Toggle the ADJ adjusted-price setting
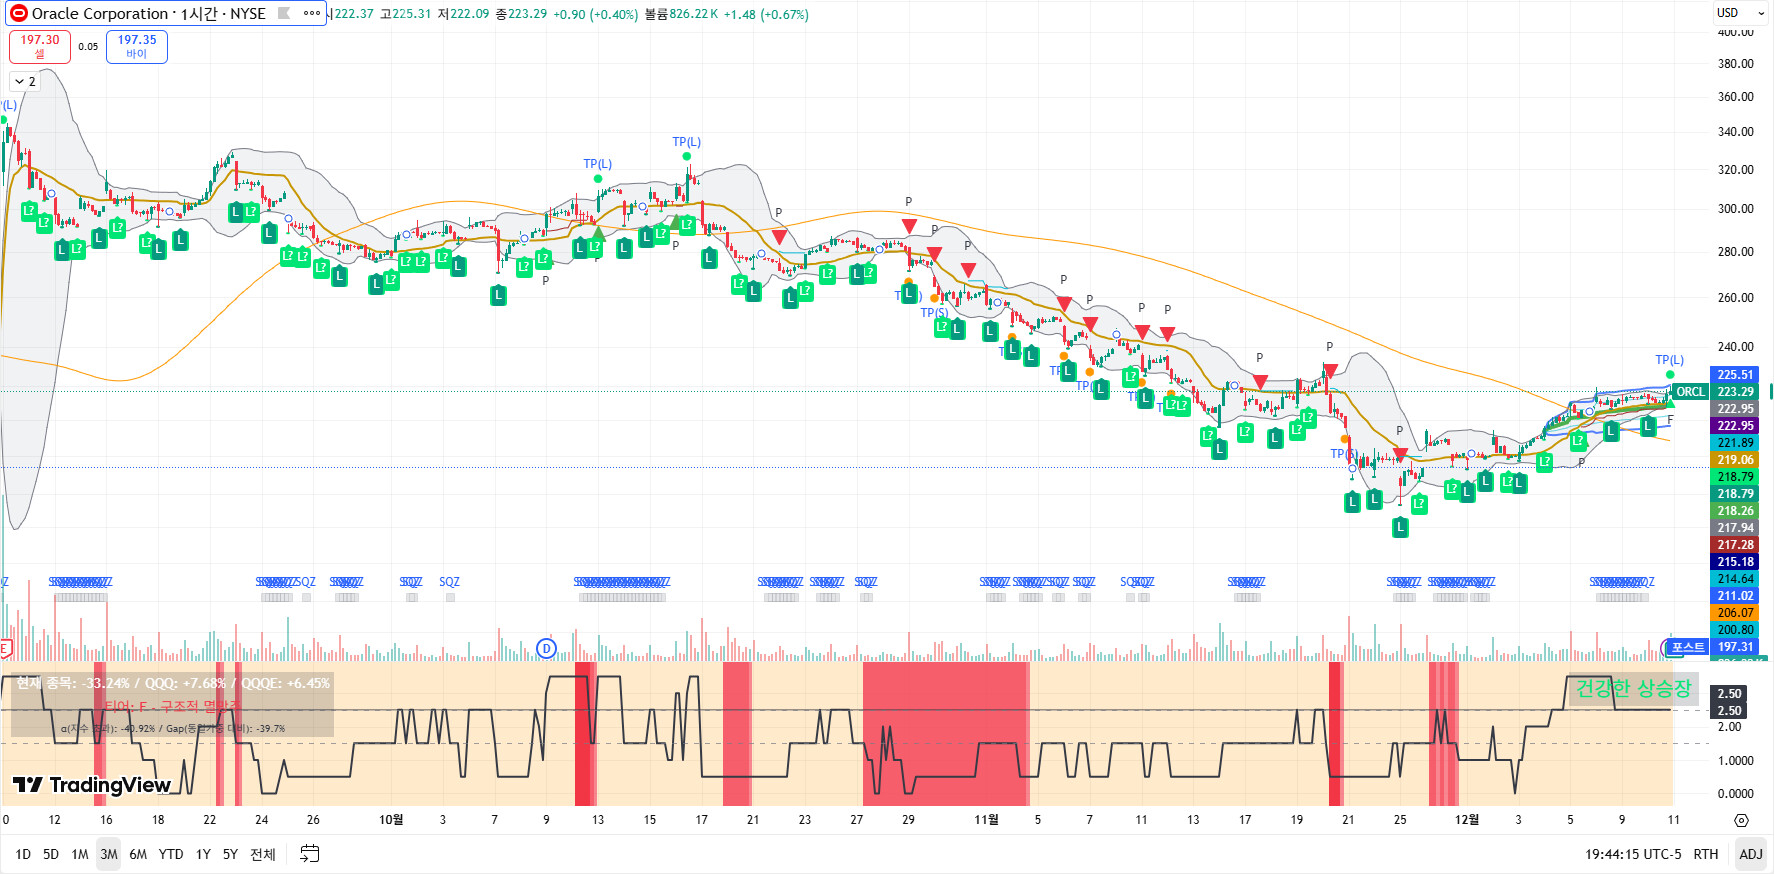The height and width of the screenshot is (874, 1774). click(x=1751, y=854)
